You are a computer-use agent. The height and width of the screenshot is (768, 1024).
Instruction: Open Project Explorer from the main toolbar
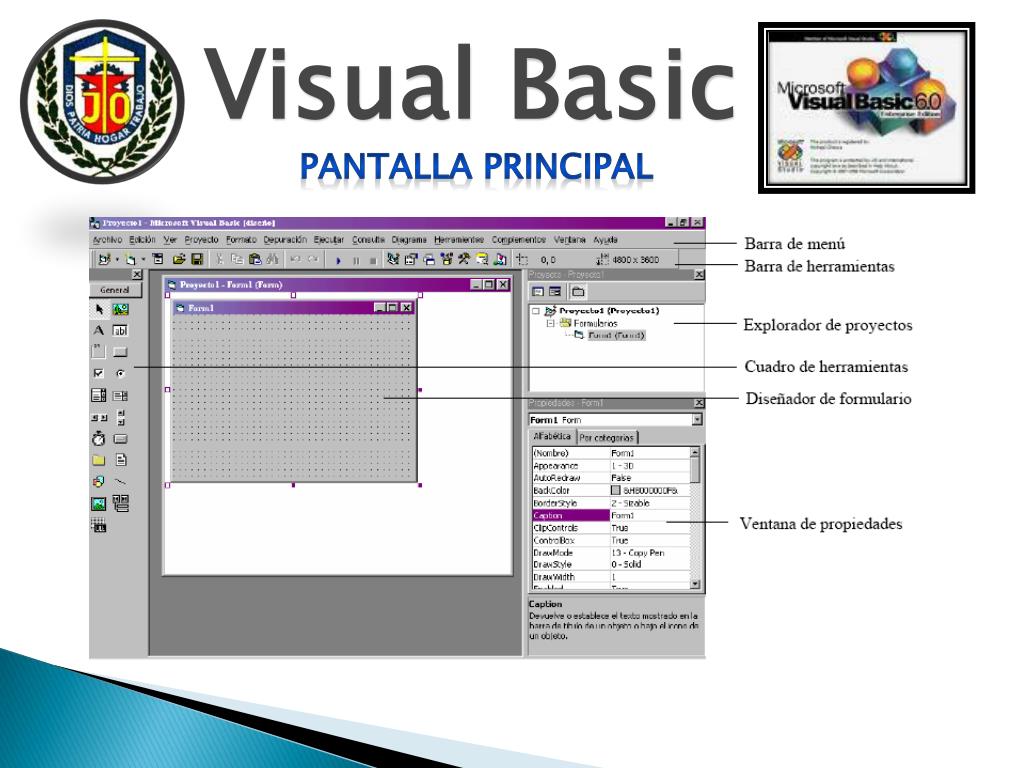pos(392,259)
